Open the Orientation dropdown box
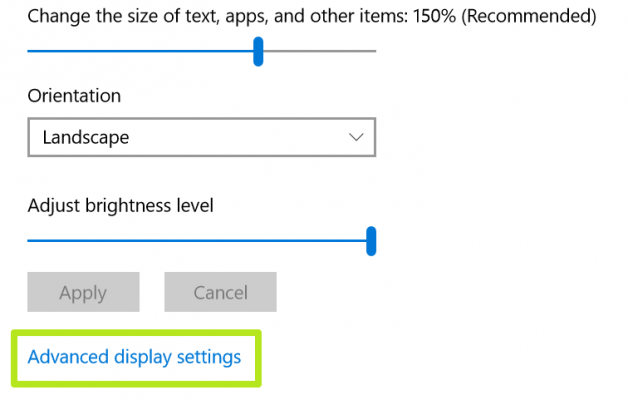This screenshot has height=400, width=628. [x=201, y=137]
